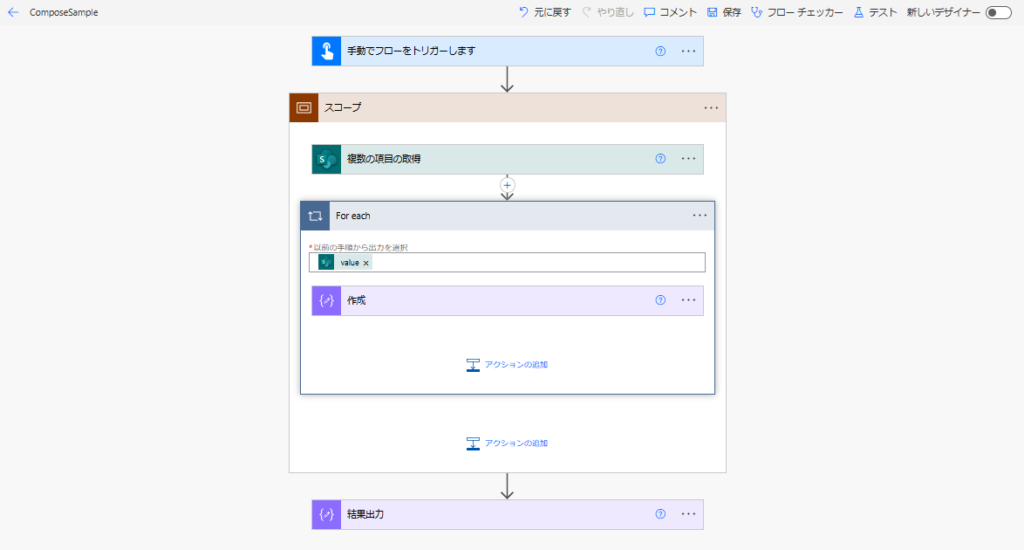Image resolution: width=1024 pixels, height=550 pixels.
Task: Open the ellipsis menu on 作成
Action: click(688, 300)
